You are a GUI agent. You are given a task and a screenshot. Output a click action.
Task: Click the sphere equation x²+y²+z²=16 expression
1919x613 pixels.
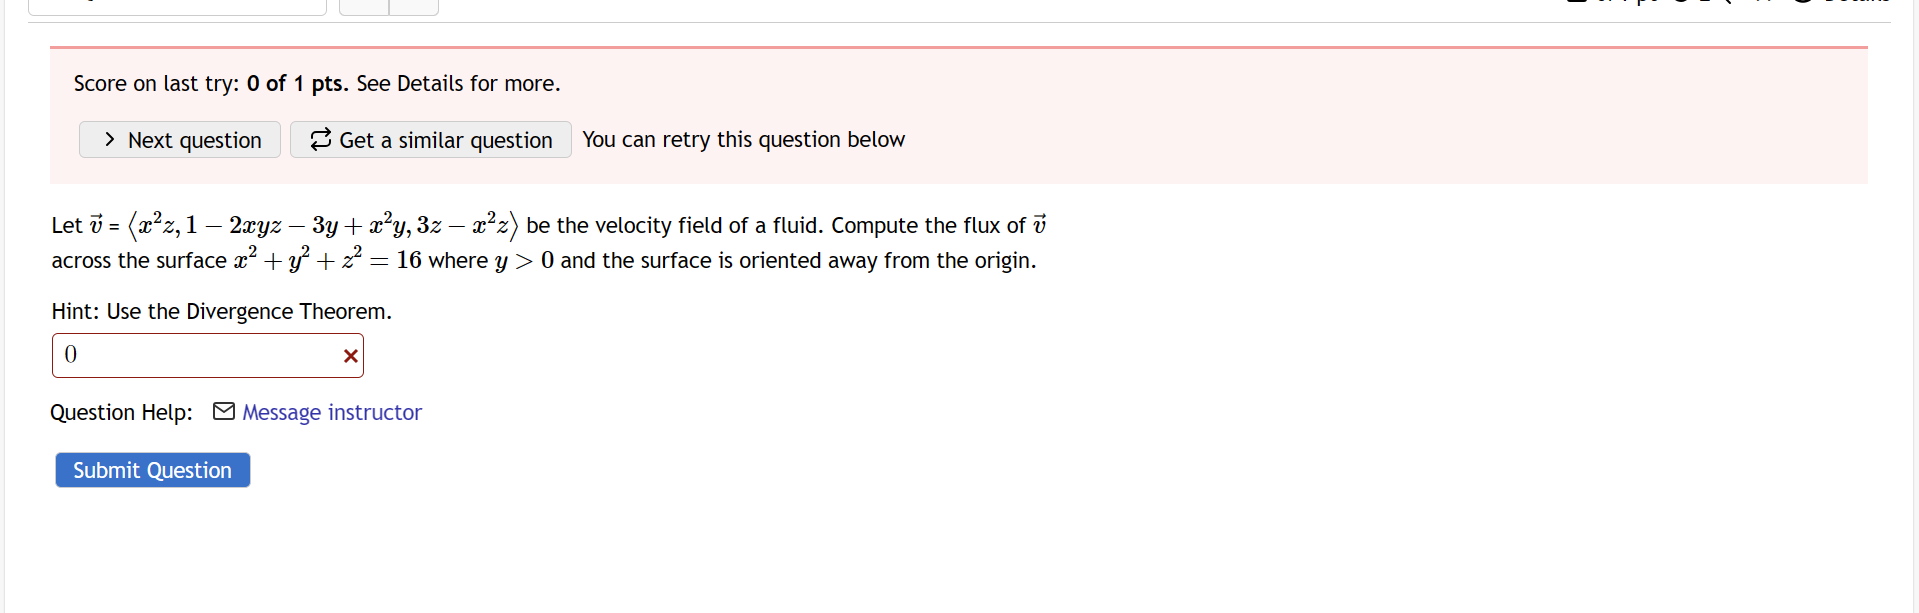328,259
